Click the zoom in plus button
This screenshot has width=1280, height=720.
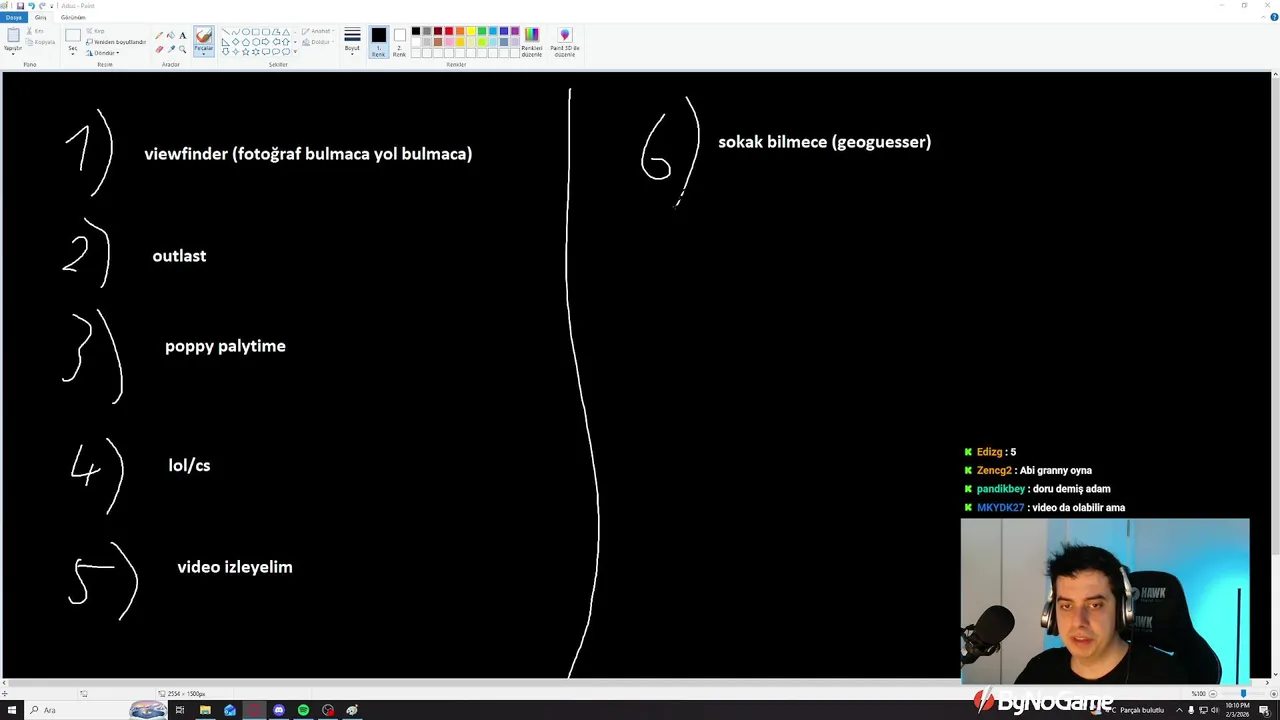click(1272, 693)
